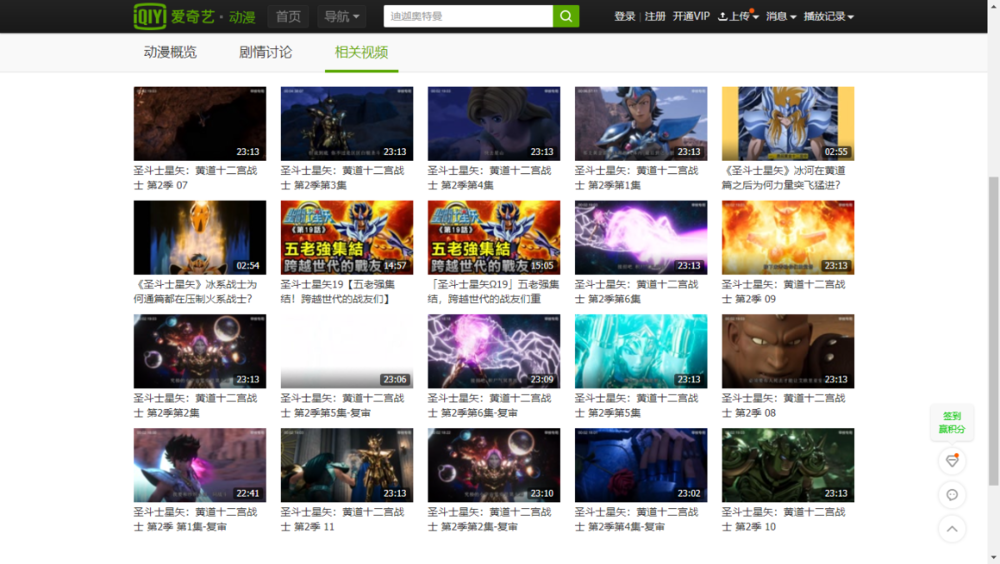
Task: Click the 签到赢积分 check-in button
Action: pyautogui.click(x=952, y=422)
